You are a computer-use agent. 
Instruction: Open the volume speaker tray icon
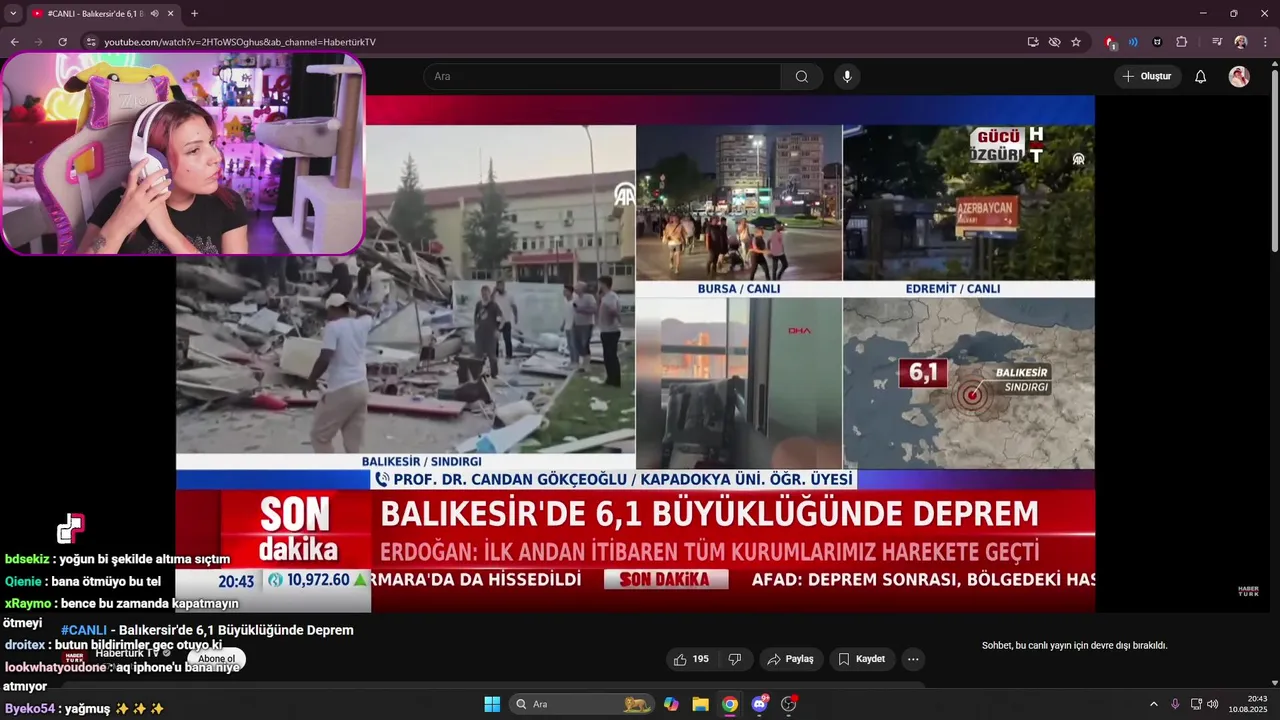1213,704
